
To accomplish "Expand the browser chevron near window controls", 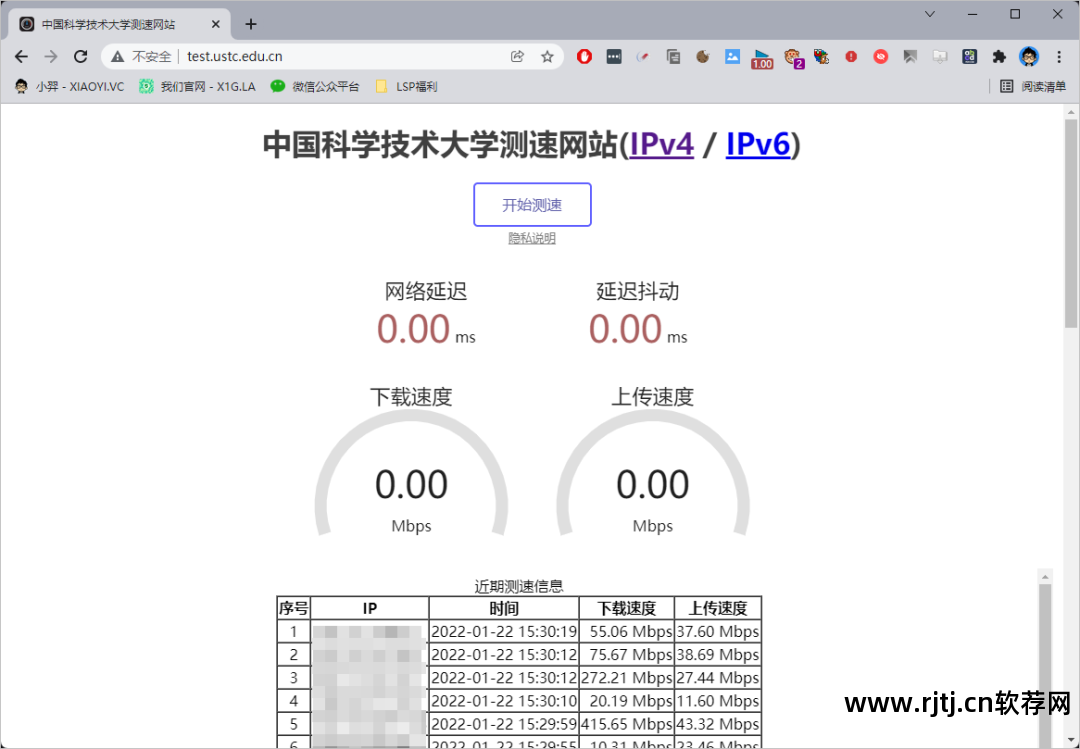I will (929, 14).
